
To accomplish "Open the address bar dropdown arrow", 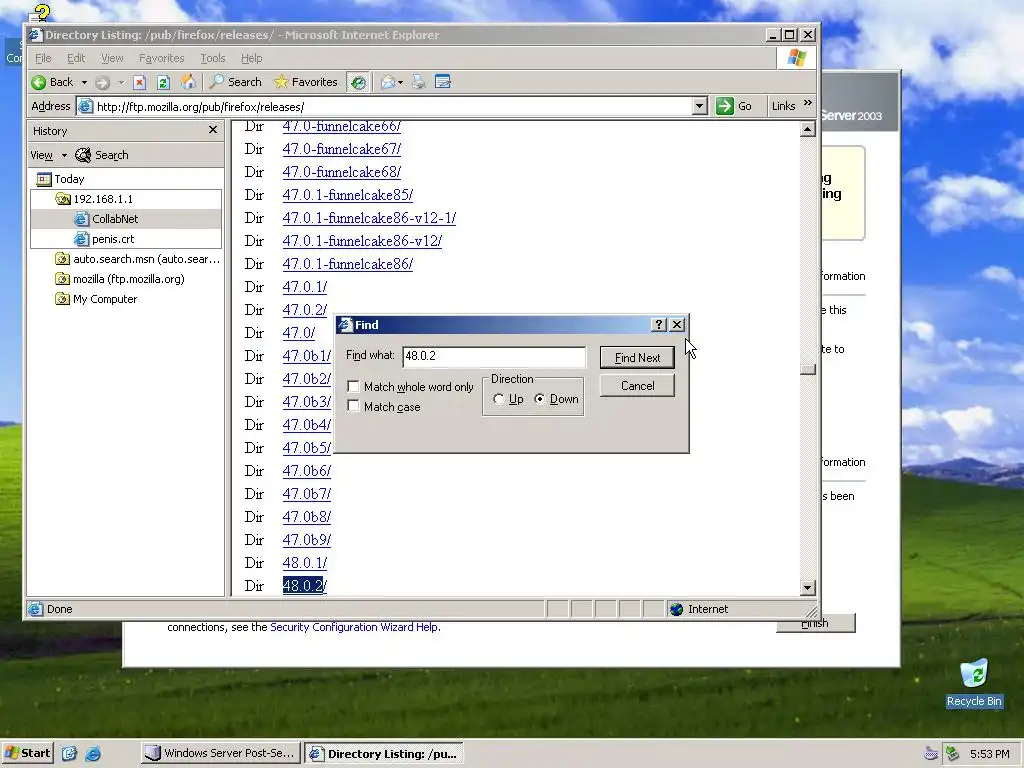I will tap(699, 106).
